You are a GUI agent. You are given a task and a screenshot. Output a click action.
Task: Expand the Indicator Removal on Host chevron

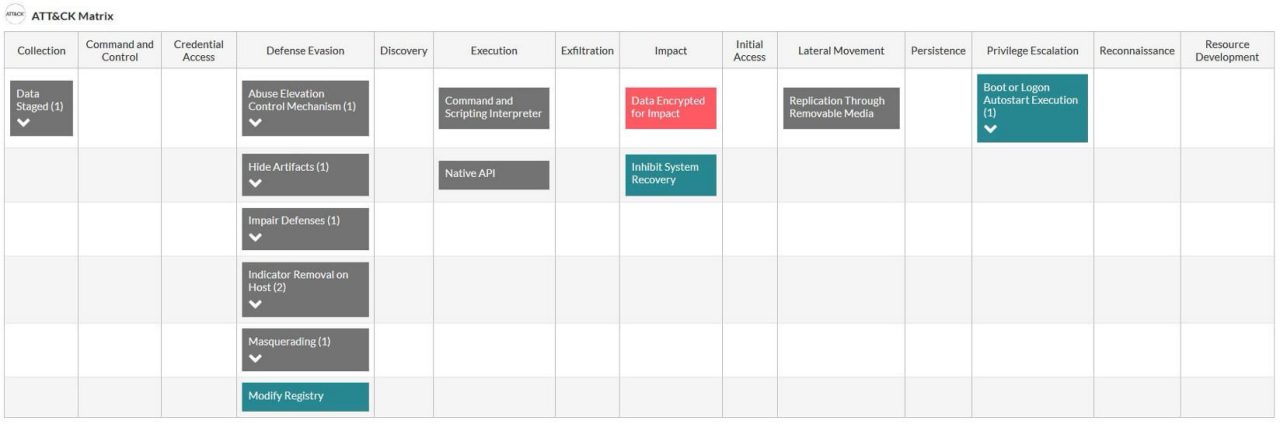[255, 304]
